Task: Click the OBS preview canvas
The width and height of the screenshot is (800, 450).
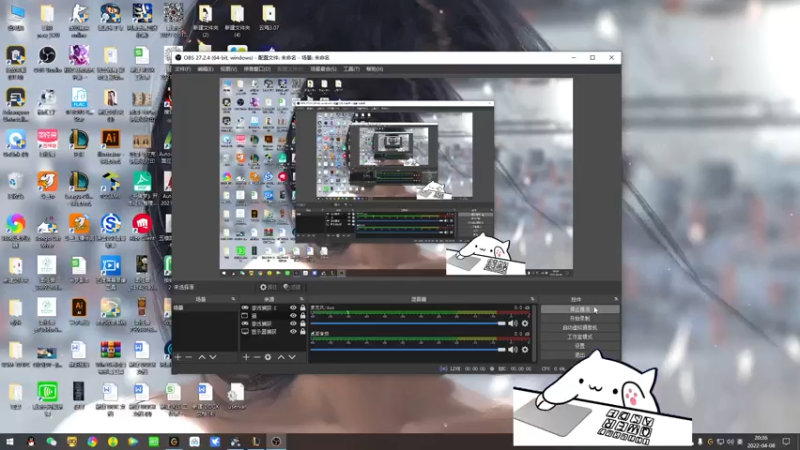Action: (396, 178)
